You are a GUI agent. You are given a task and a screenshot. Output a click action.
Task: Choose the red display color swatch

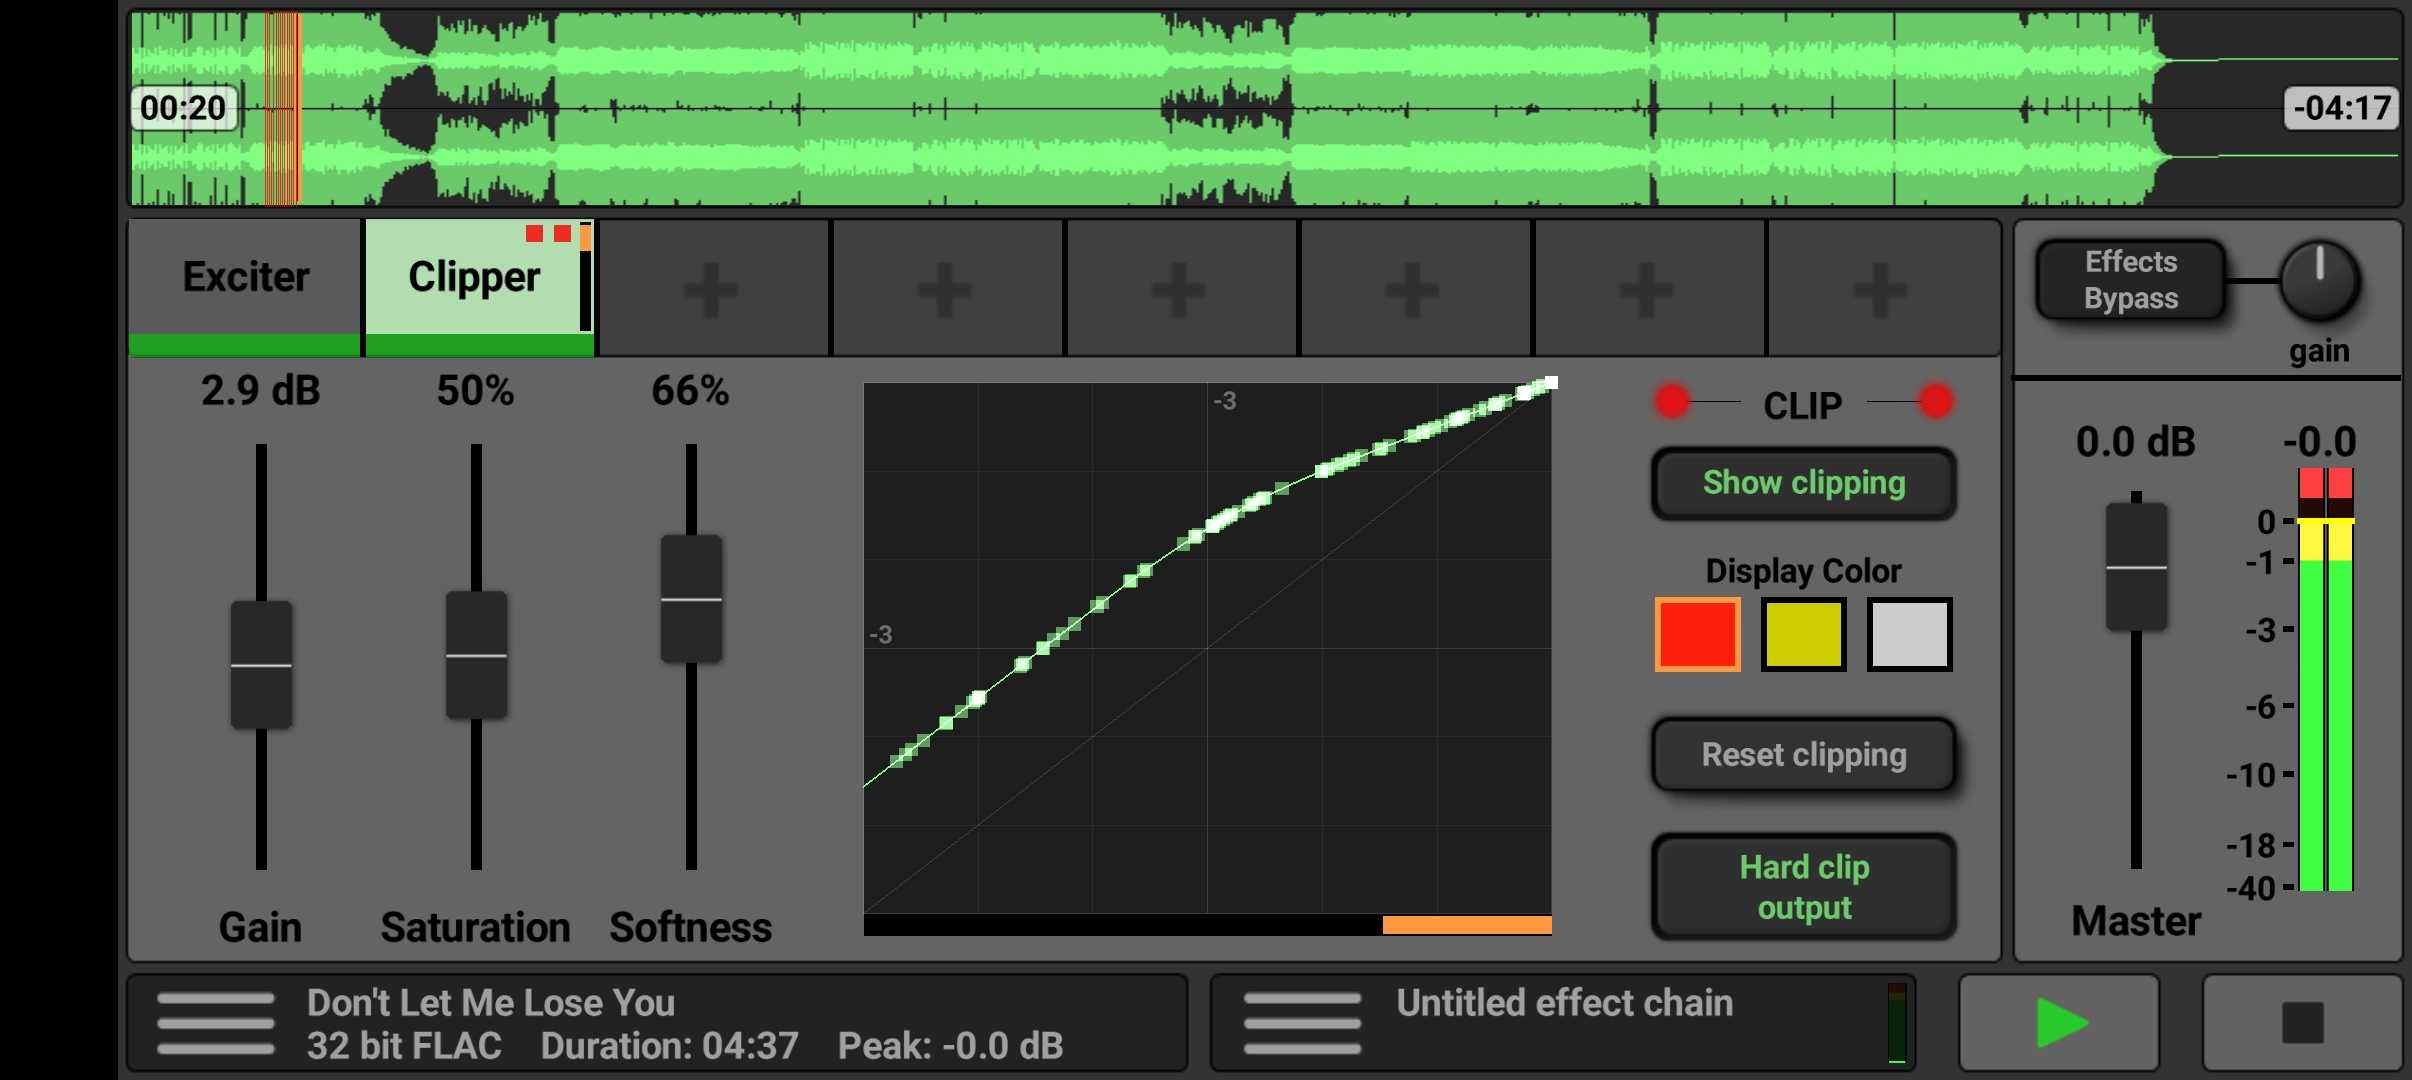coord(1697,634)
